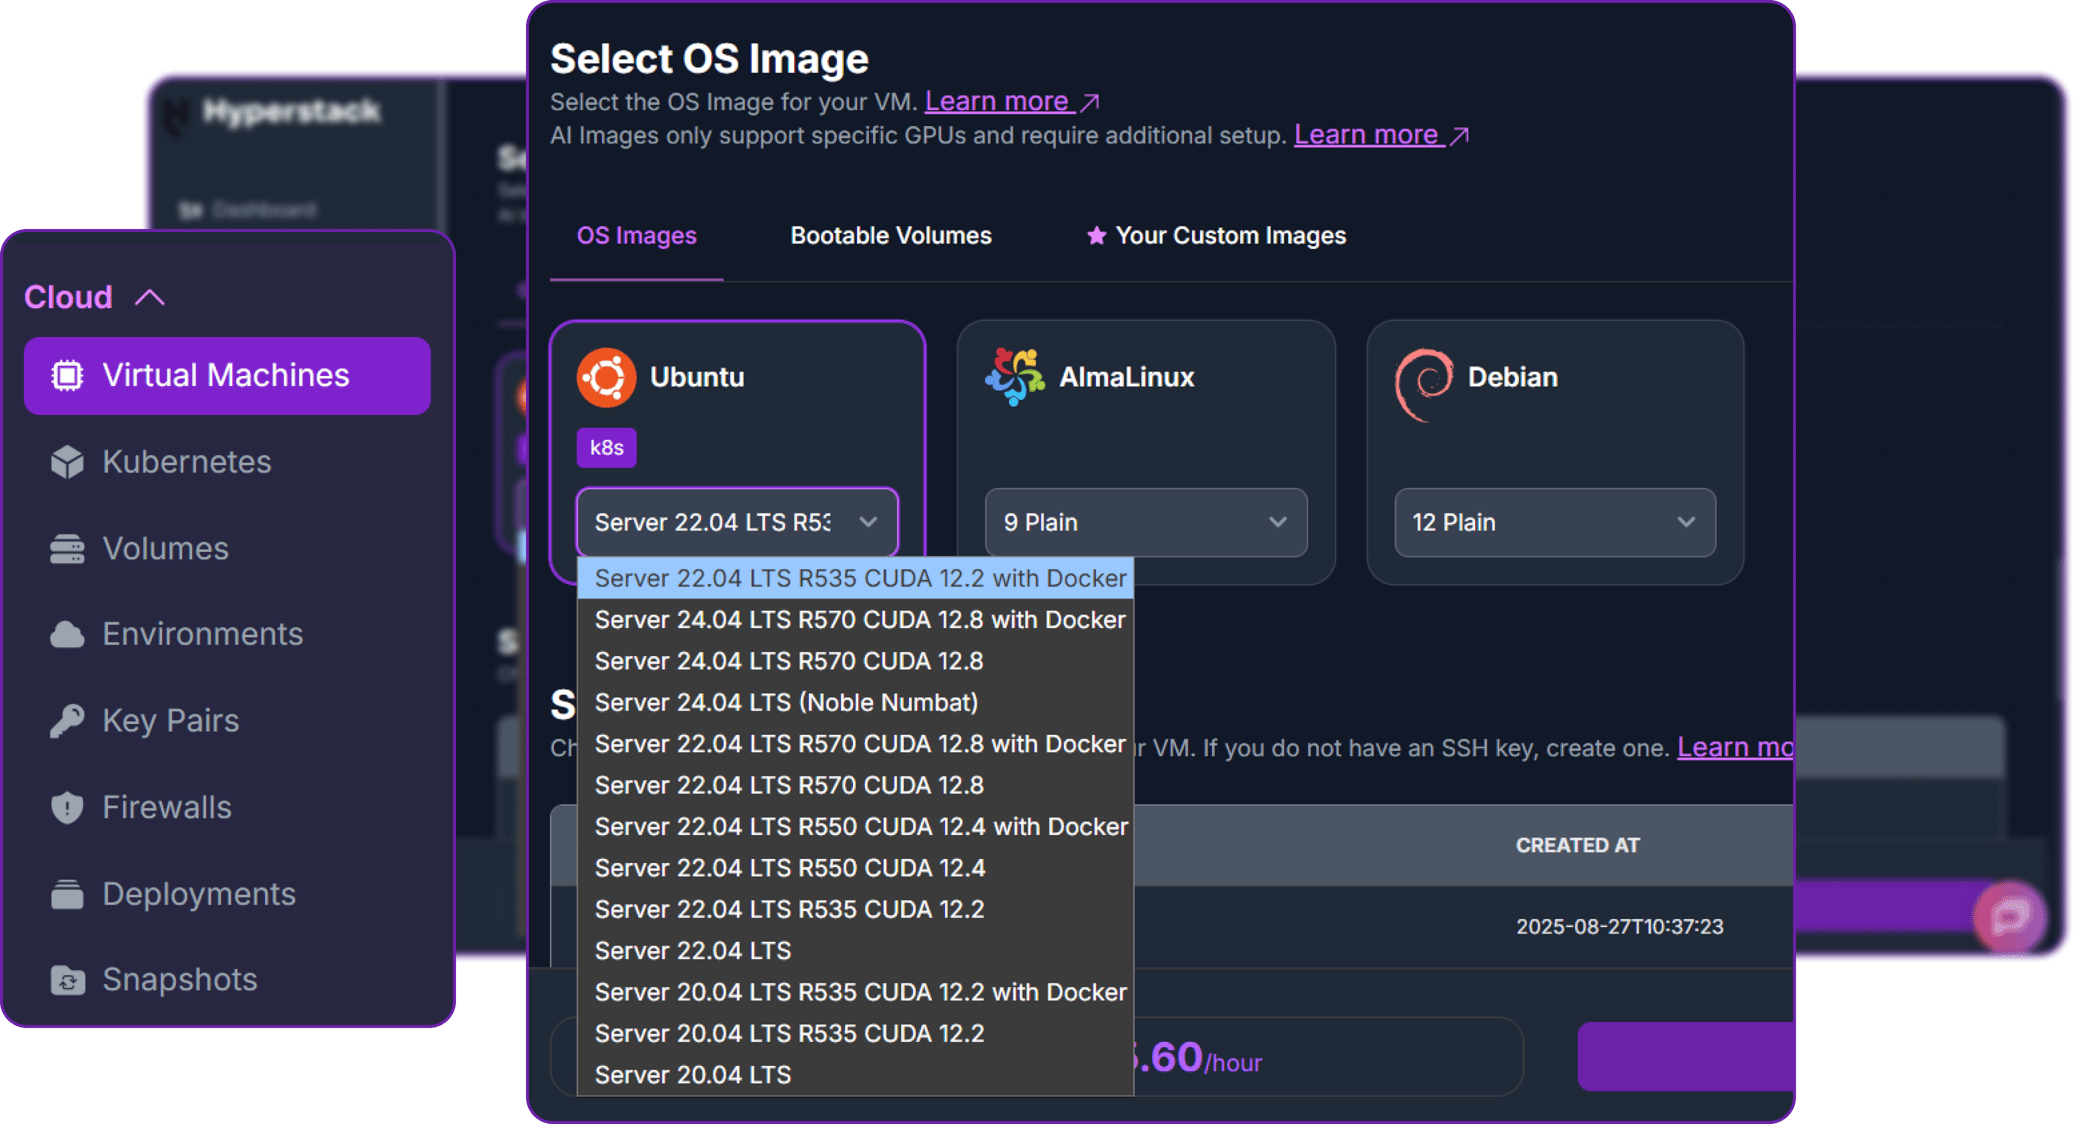This screenshot has width=2074, height=1124.
Task: Click the Environments cloud icon
Action: [x=67, y=634]
